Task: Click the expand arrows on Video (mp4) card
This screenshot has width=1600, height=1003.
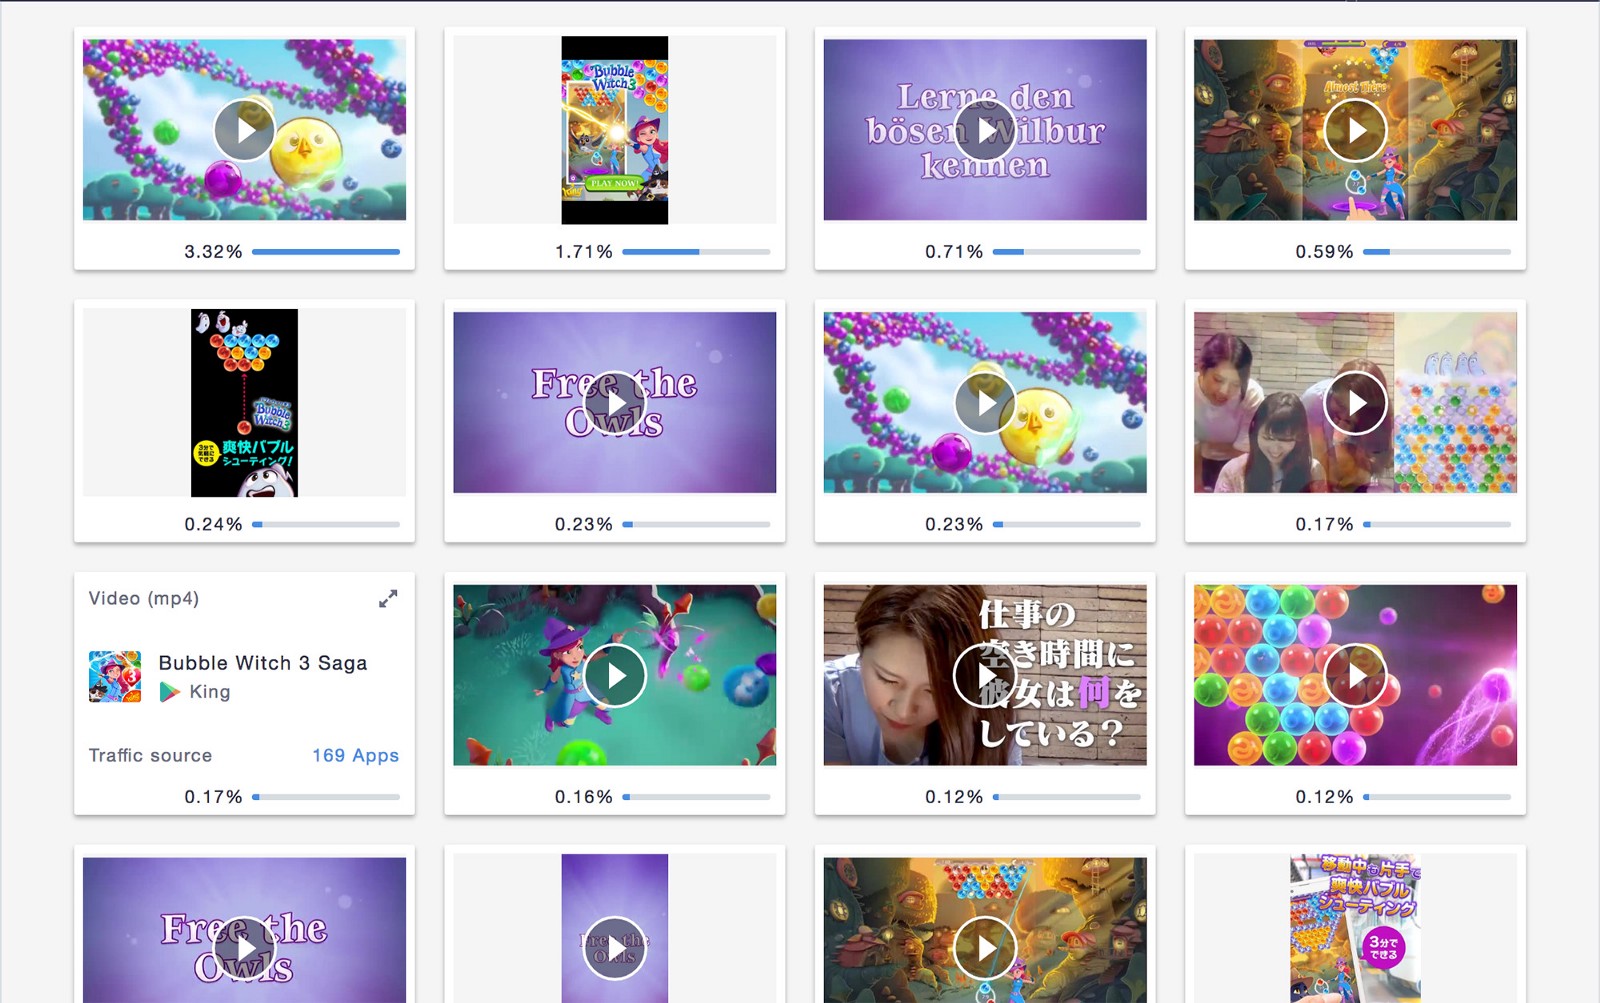Action: point(388,598)
